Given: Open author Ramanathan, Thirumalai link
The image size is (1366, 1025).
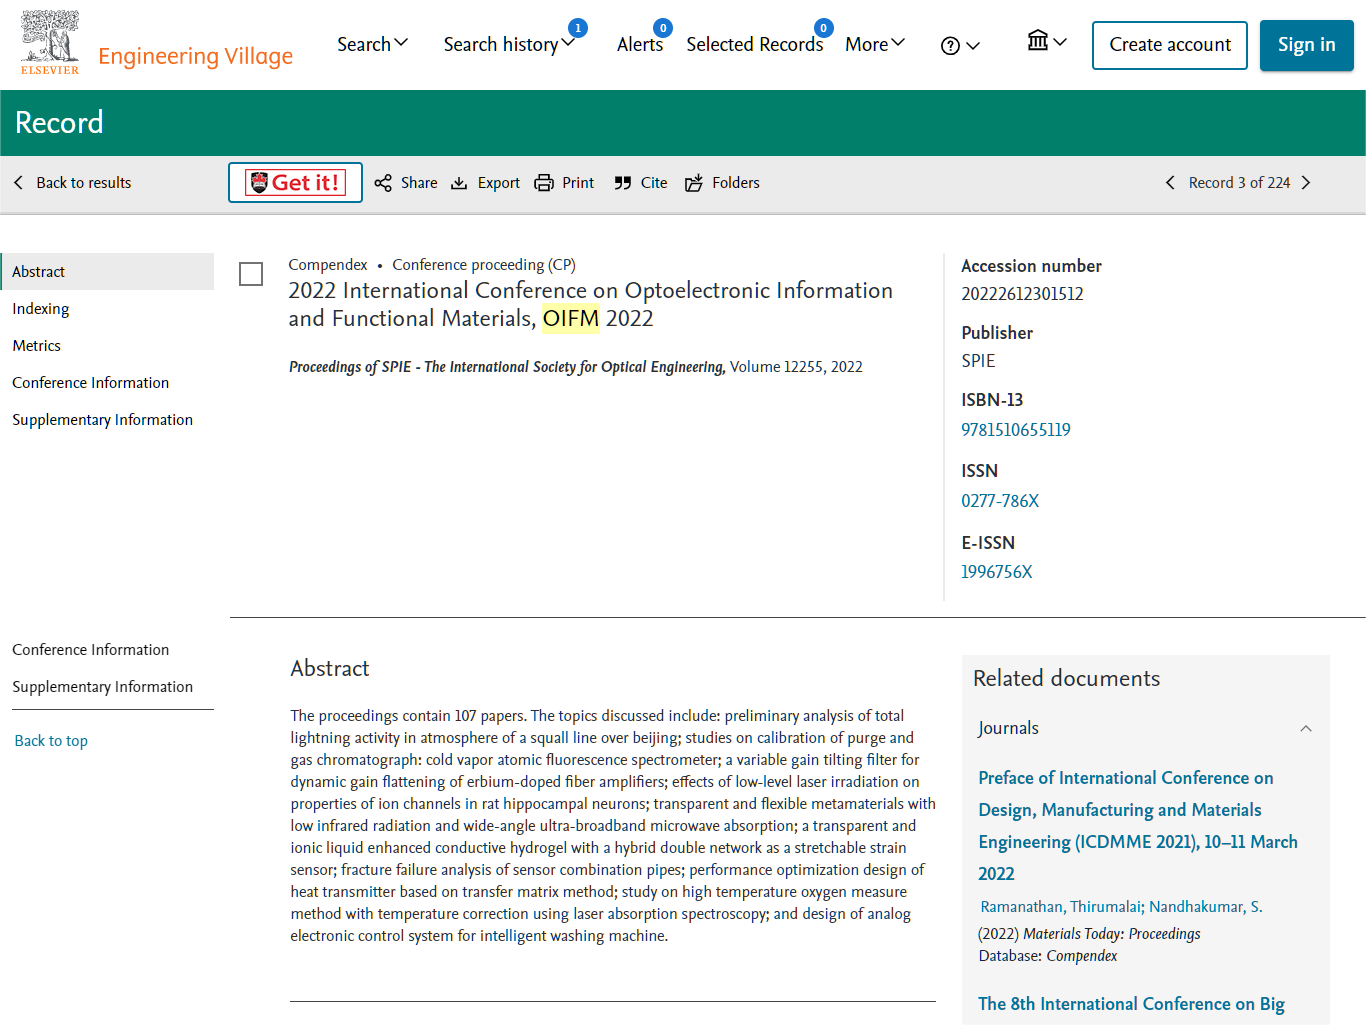Looking at the screenshot, I should tap(1061, 907).
